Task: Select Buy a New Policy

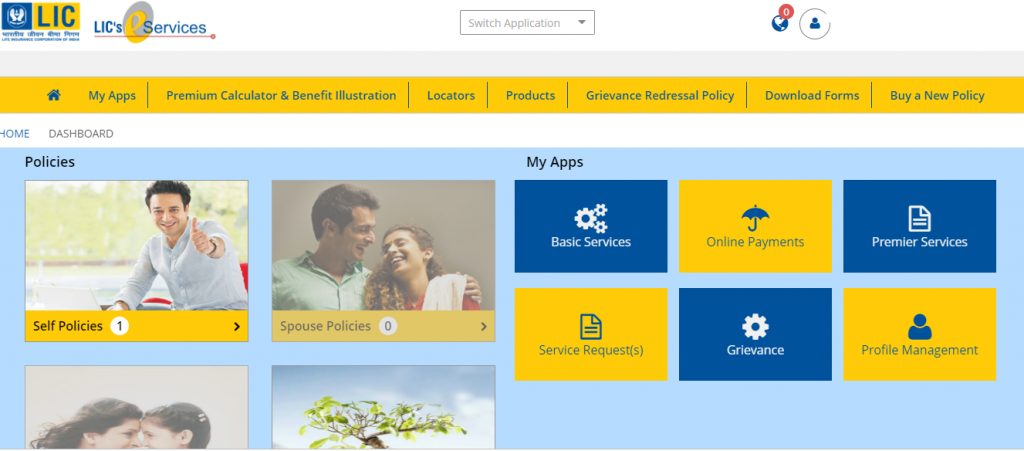Action: pyautogui.click(x=937, y=95)
